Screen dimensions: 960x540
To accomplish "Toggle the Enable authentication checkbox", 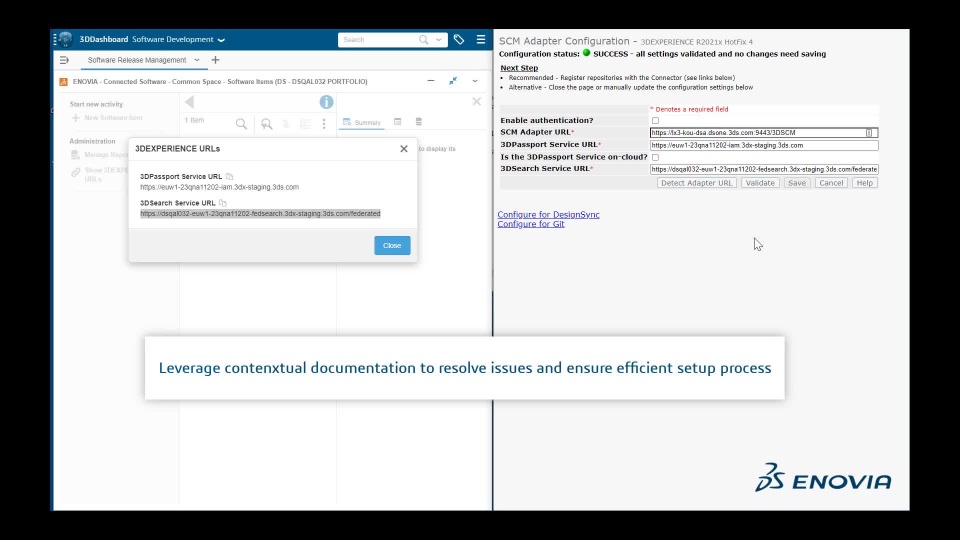I will 655,121.
